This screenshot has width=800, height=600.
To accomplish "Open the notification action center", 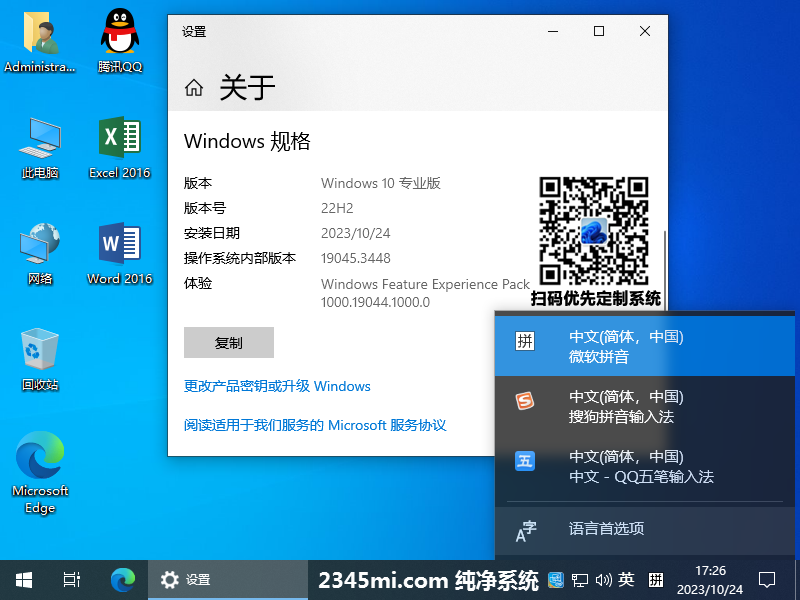I will (x=767, y=579).
